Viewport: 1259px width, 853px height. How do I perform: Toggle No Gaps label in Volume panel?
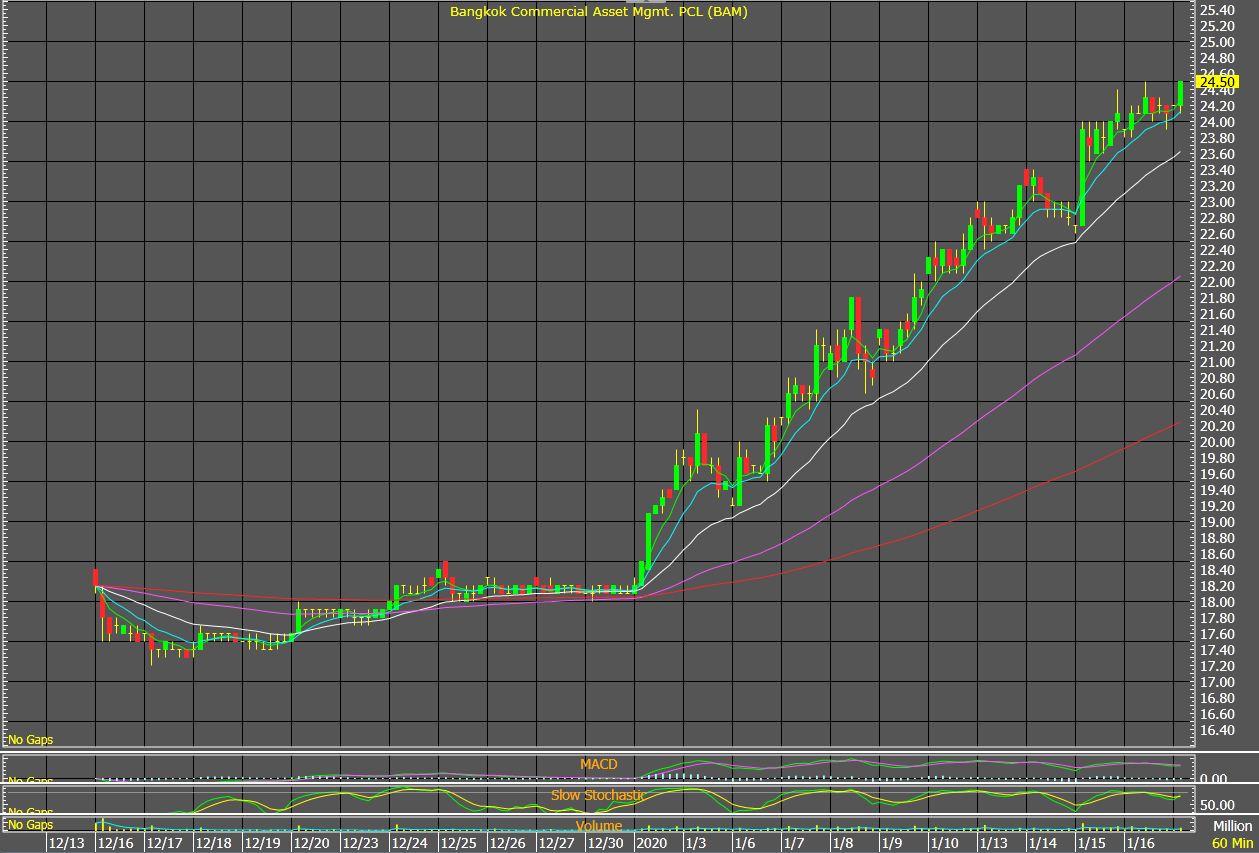click(30, 825)
